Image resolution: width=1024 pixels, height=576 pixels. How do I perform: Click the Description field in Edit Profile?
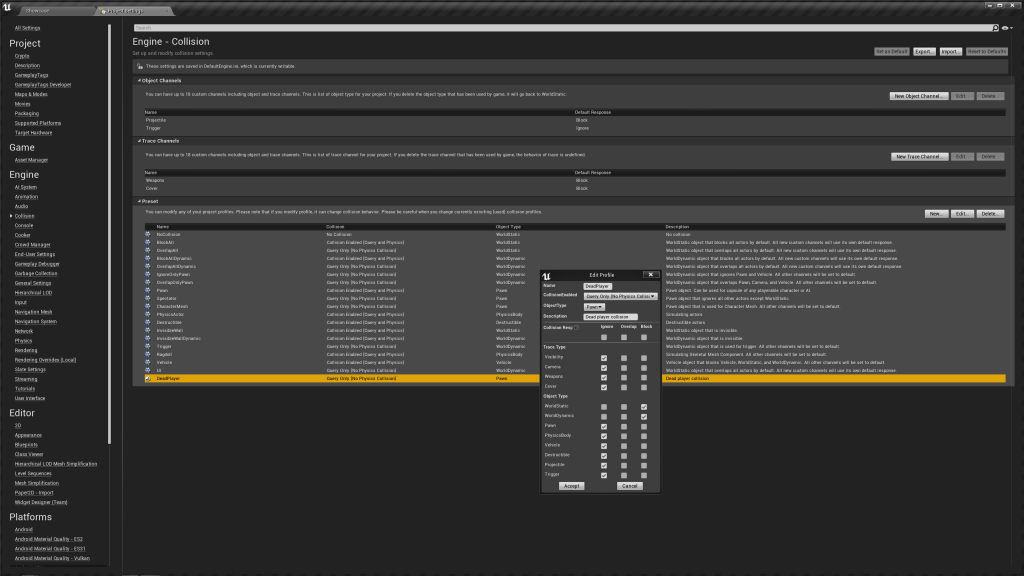610,317
